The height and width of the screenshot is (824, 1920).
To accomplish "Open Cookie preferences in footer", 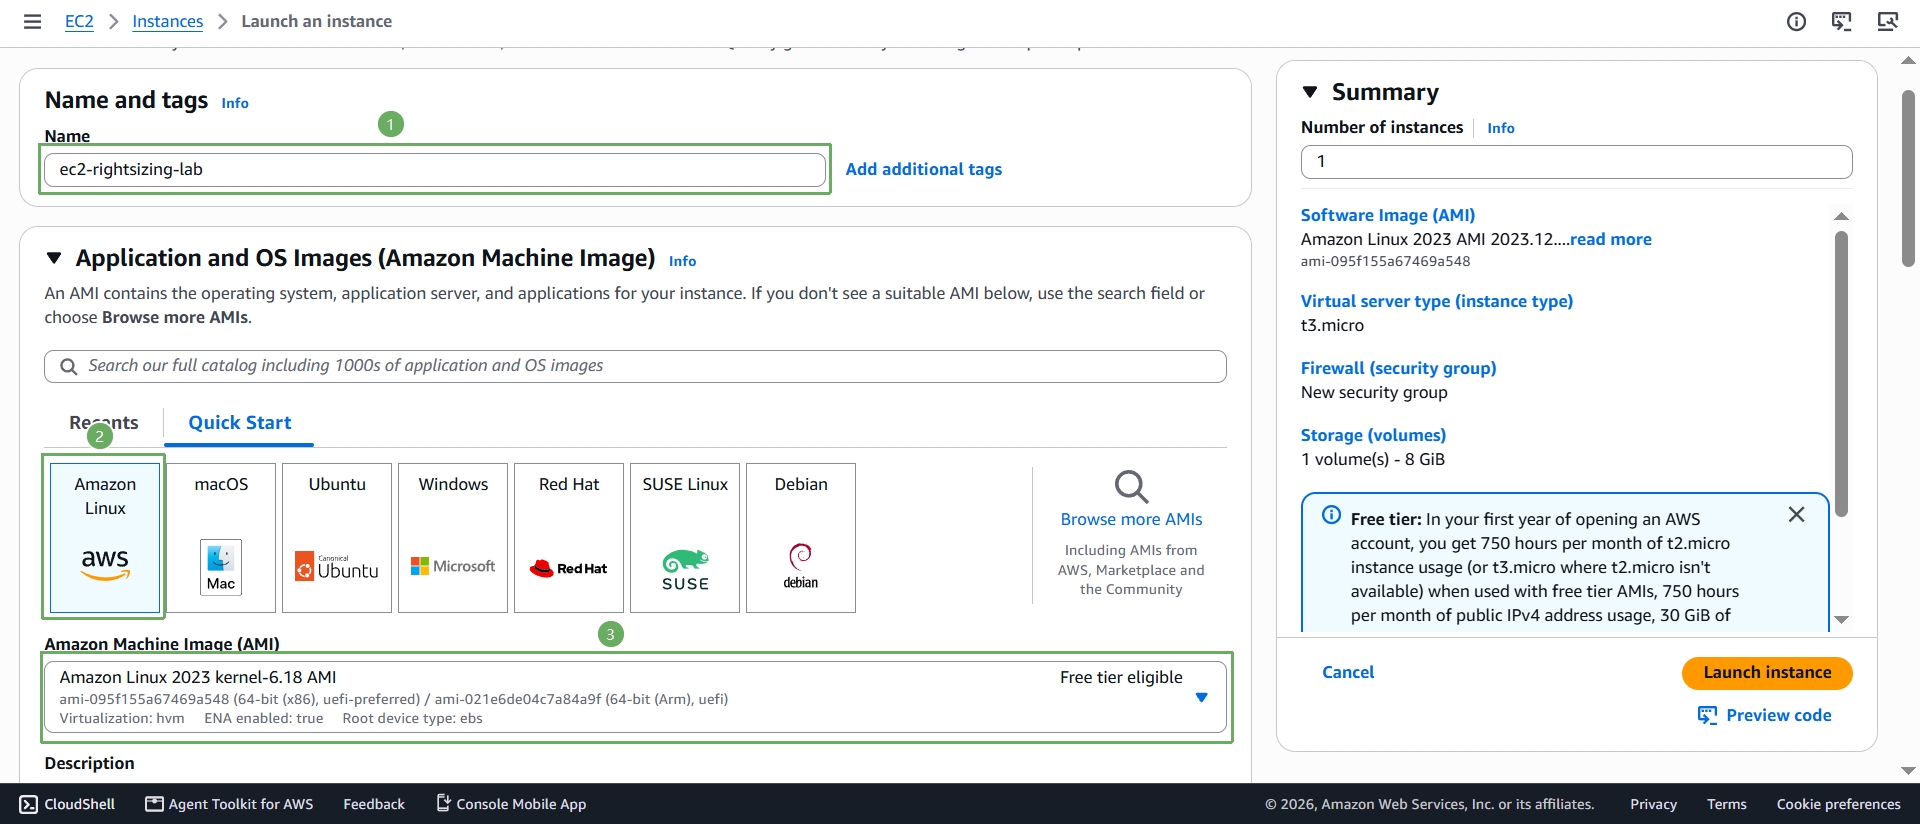I will 1838,804.
